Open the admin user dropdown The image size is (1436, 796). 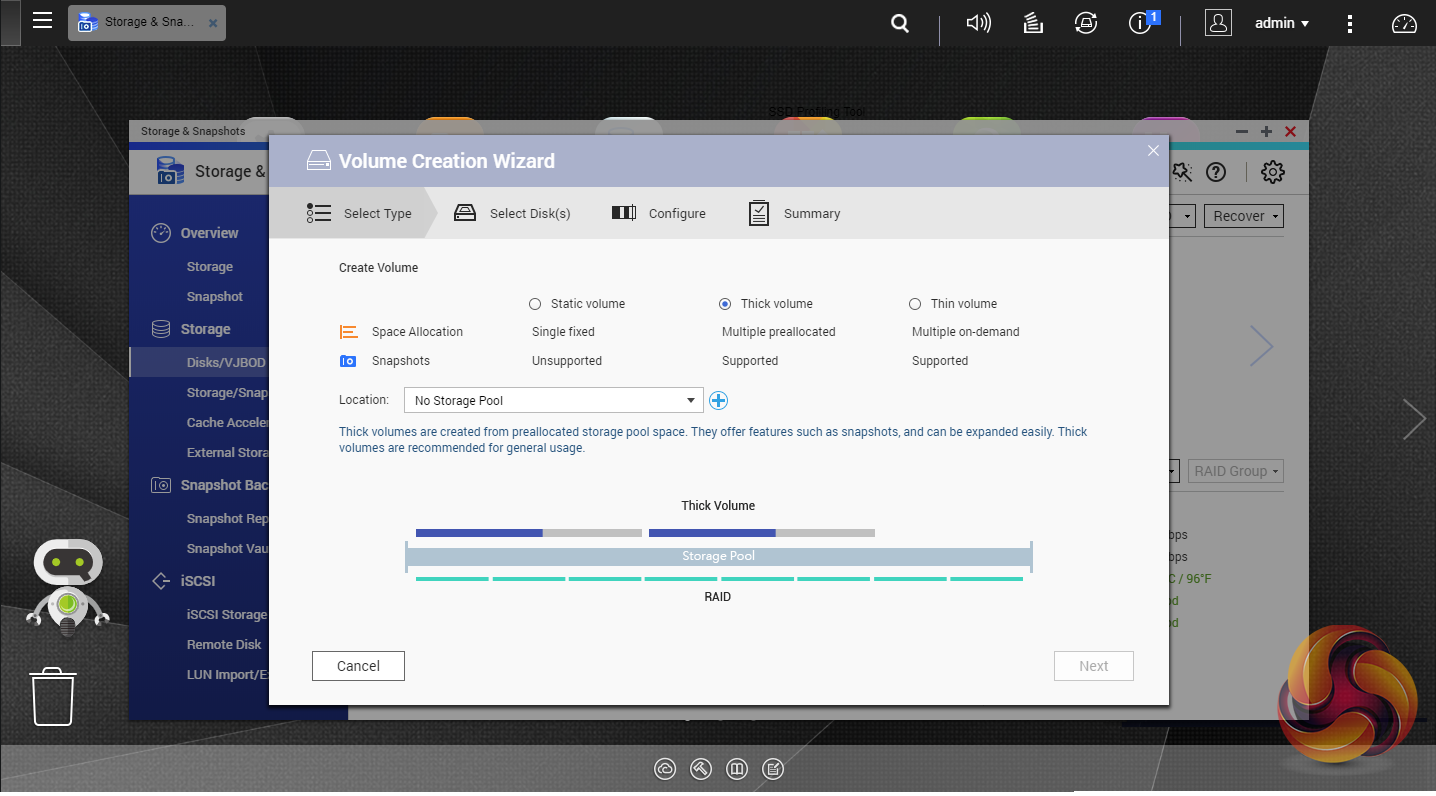click(1281, 23)
